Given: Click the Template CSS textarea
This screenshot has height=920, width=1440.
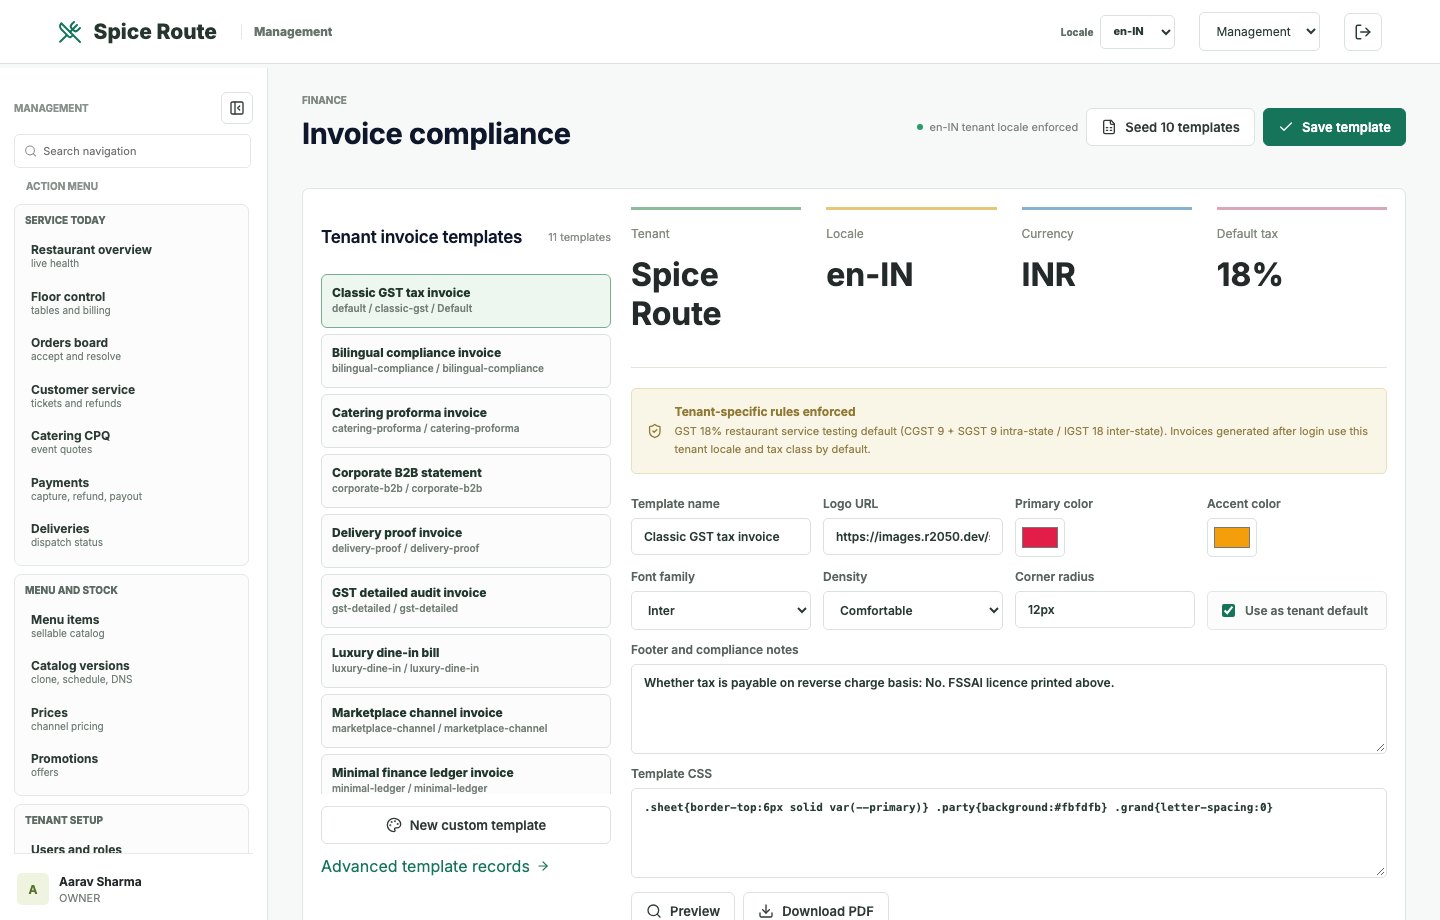Looking at the screenshot, I should (x=1009, y=833).
